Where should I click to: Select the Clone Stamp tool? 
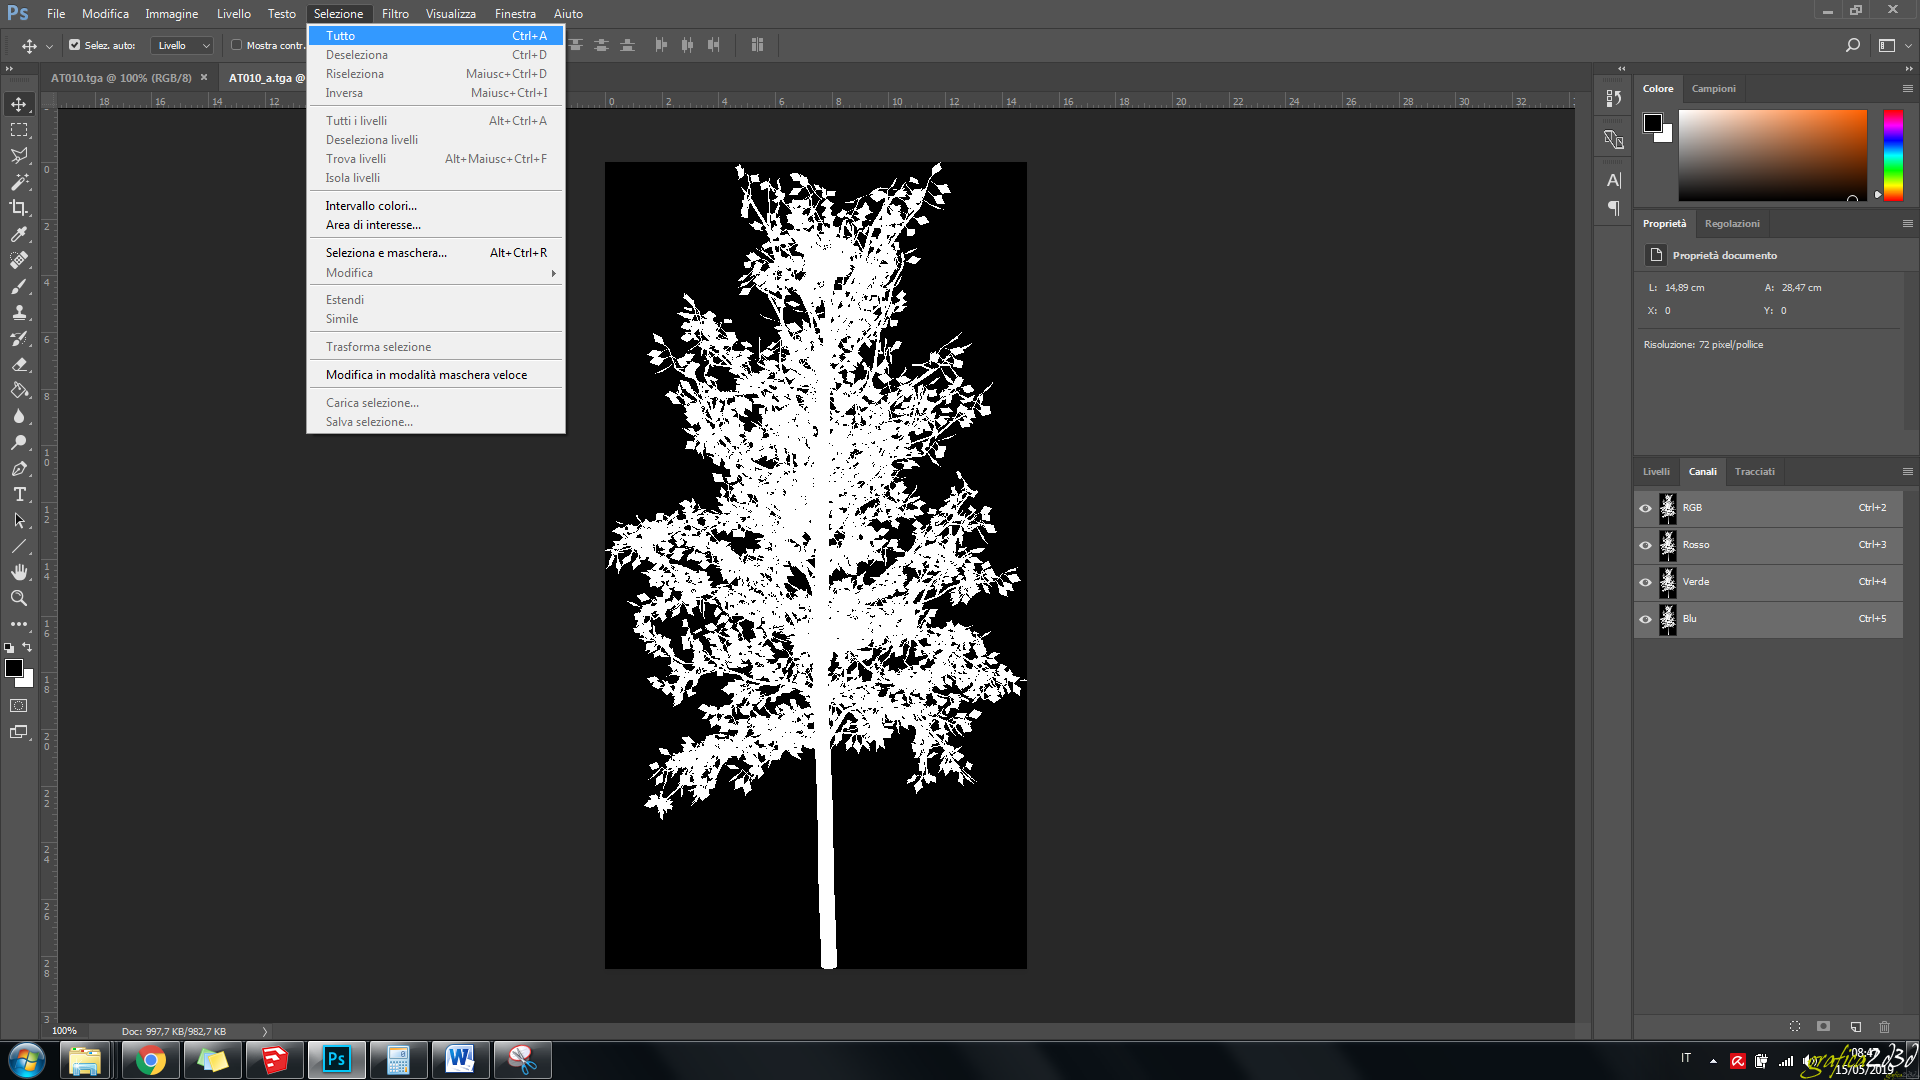(x=19, y=312)
